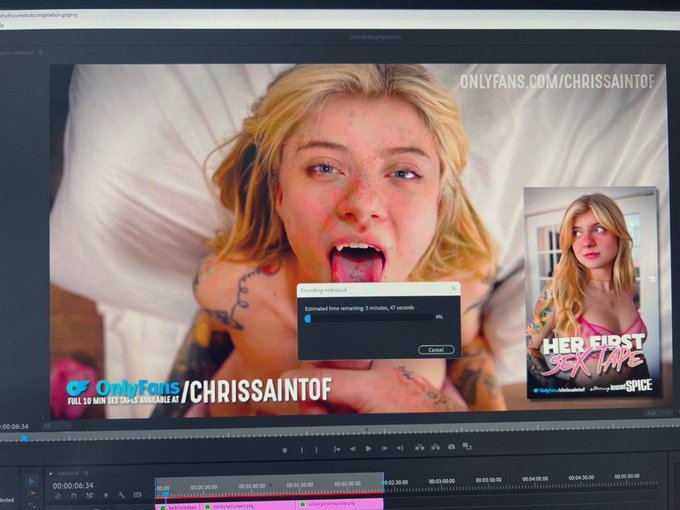Step forward one frame
The width and height of the screenshot is (680, 510).
(x=384, y=448)
